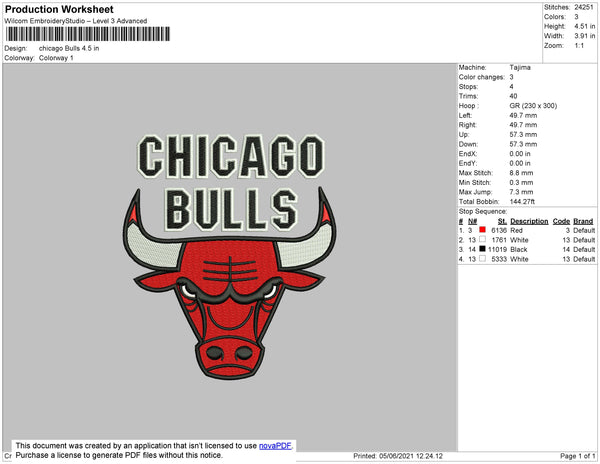The height and width of the screenshot is (464, 600).
Task: Select the 'Page 1 of 1' footer
Action: (x=577, y=456)
